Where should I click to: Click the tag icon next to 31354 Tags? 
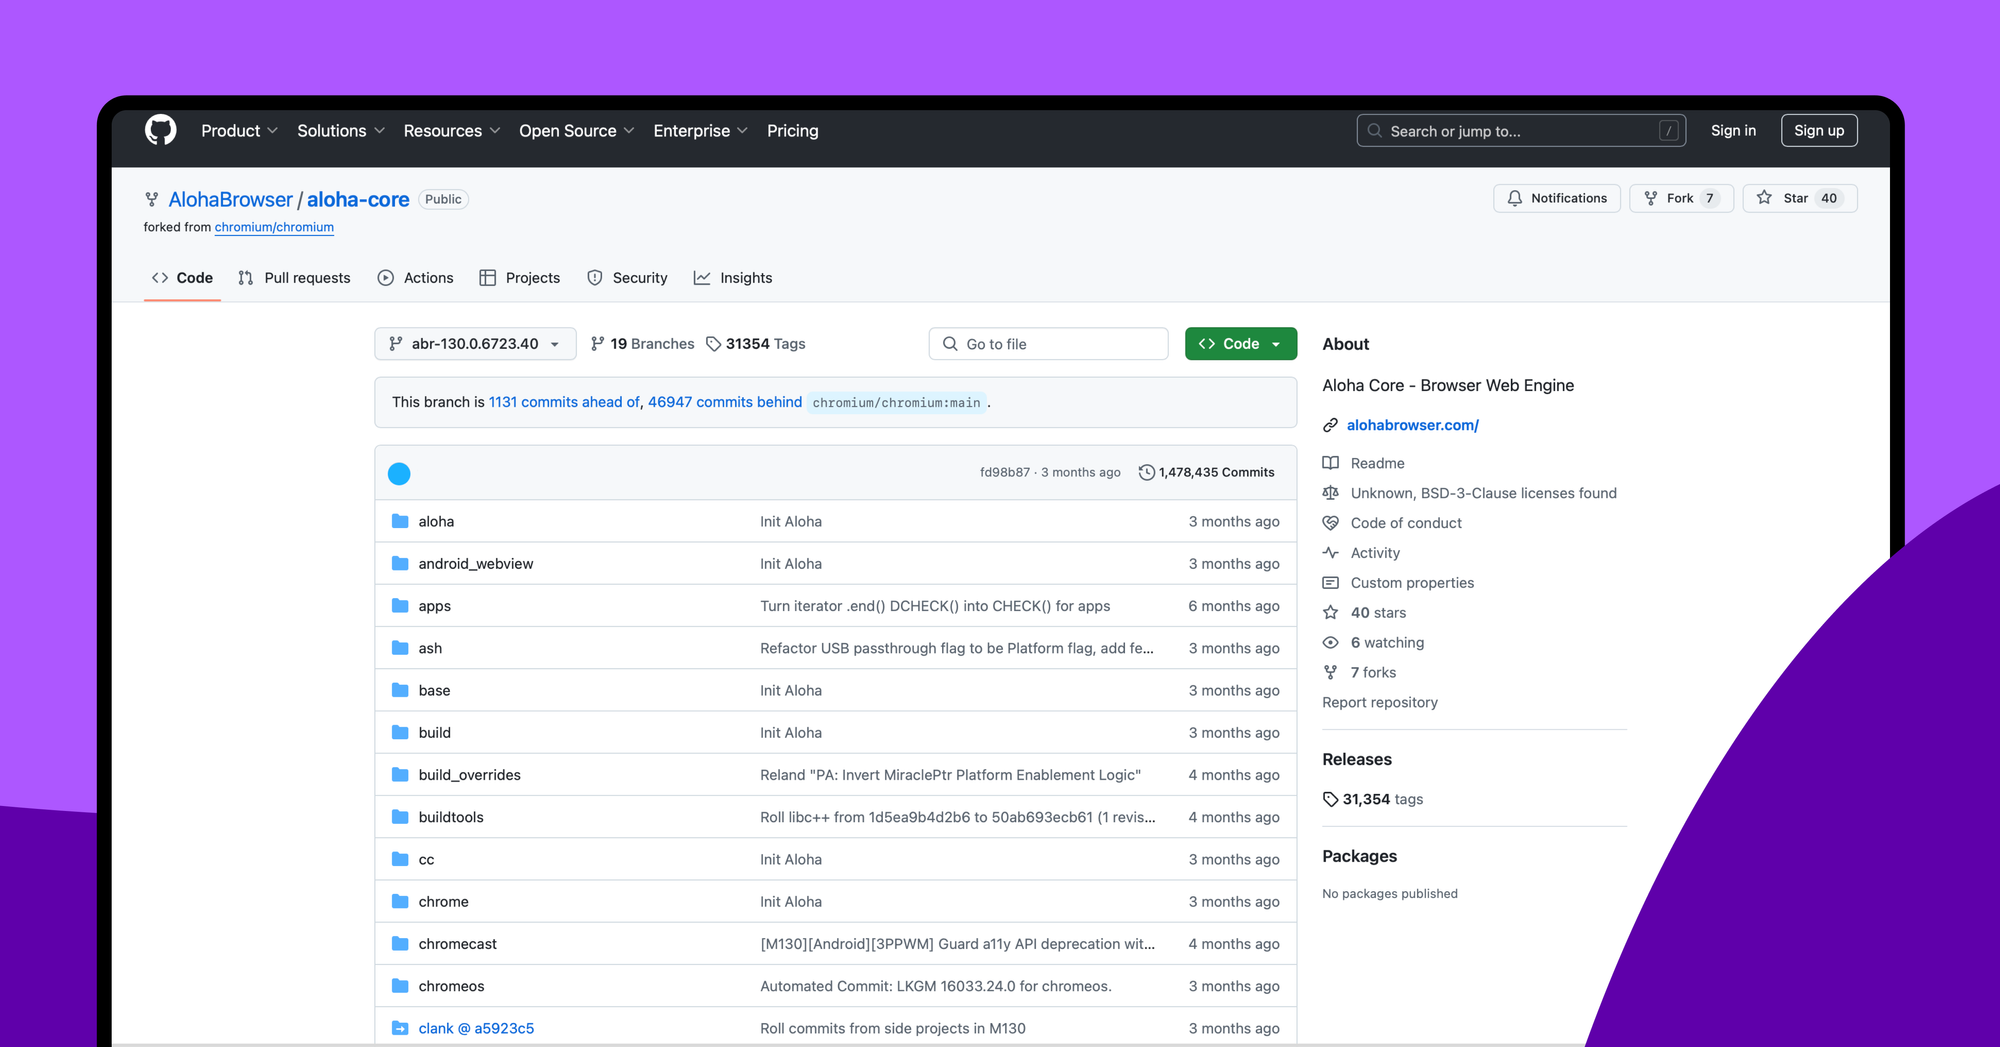point(714,343)
